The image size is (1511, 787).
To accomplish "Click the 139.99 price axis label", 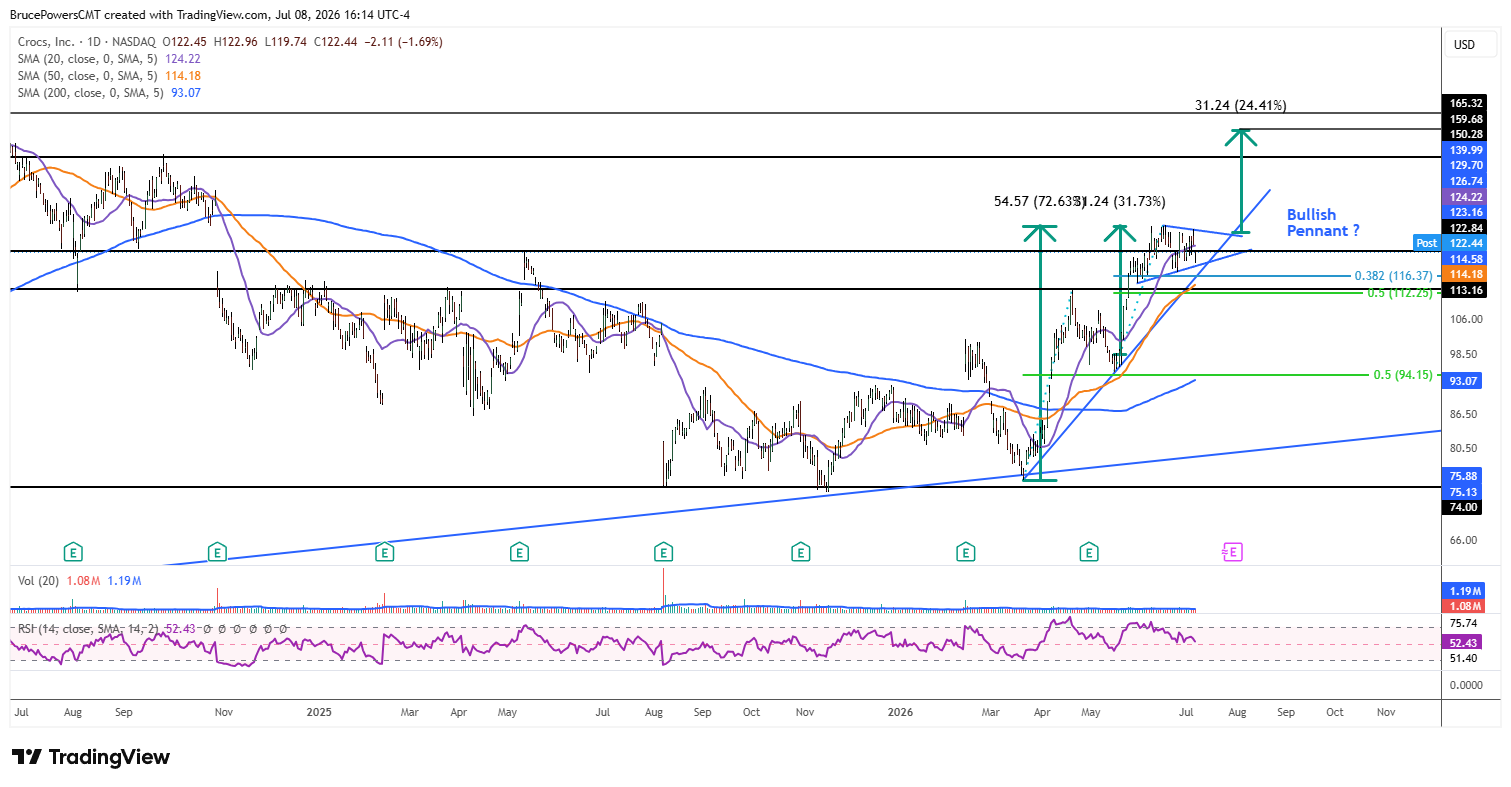I will click(x=1464, y=149).
